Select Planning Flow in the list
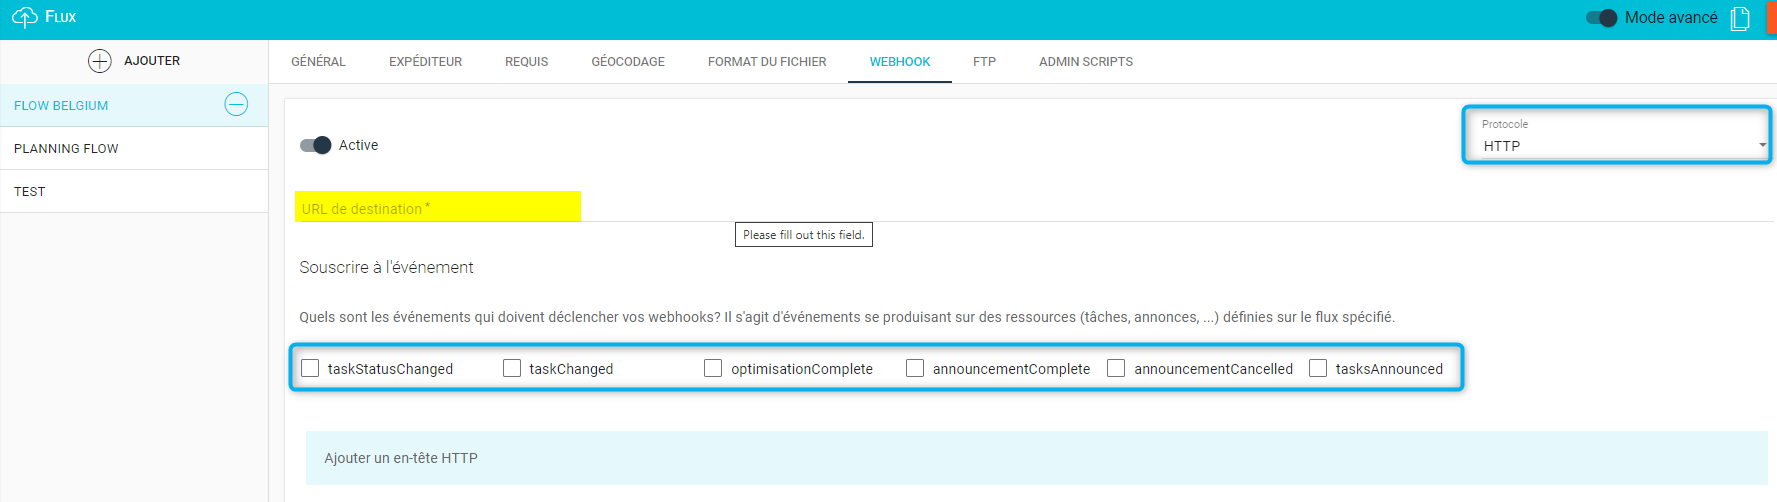Screen dimensions: 1777x502 coord(134,148)
